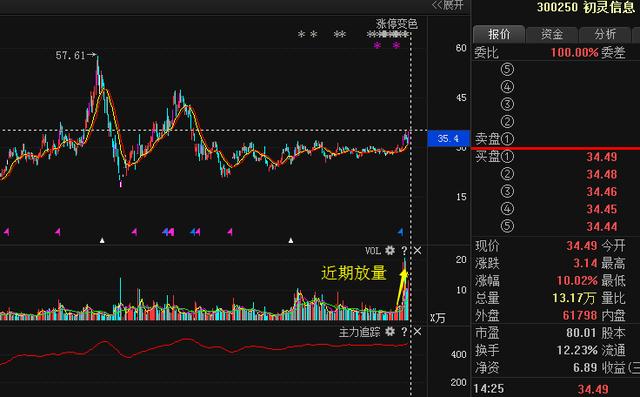Image resolution: width=640 pixels, height=397 pixels.
Task: Close the VOL indicator panel
Action: [417, 251]
